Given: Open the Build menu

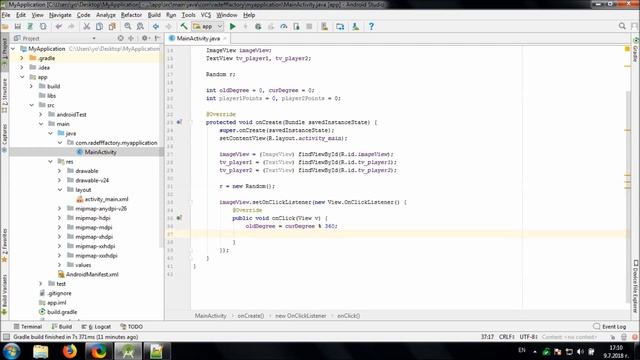Looking at the screenshot, I should [154, 15].
